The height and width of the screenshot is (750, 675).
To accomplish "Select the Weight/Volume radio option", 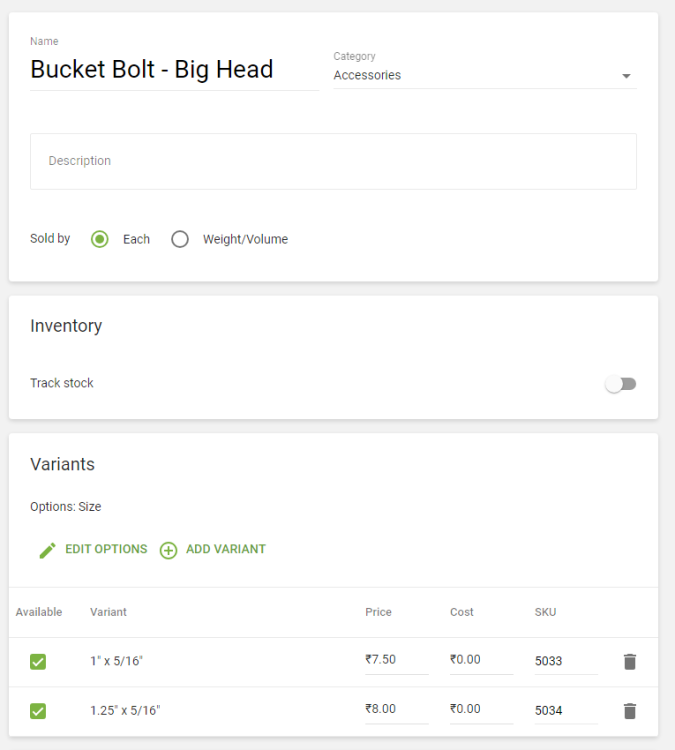I will [180, 239].
